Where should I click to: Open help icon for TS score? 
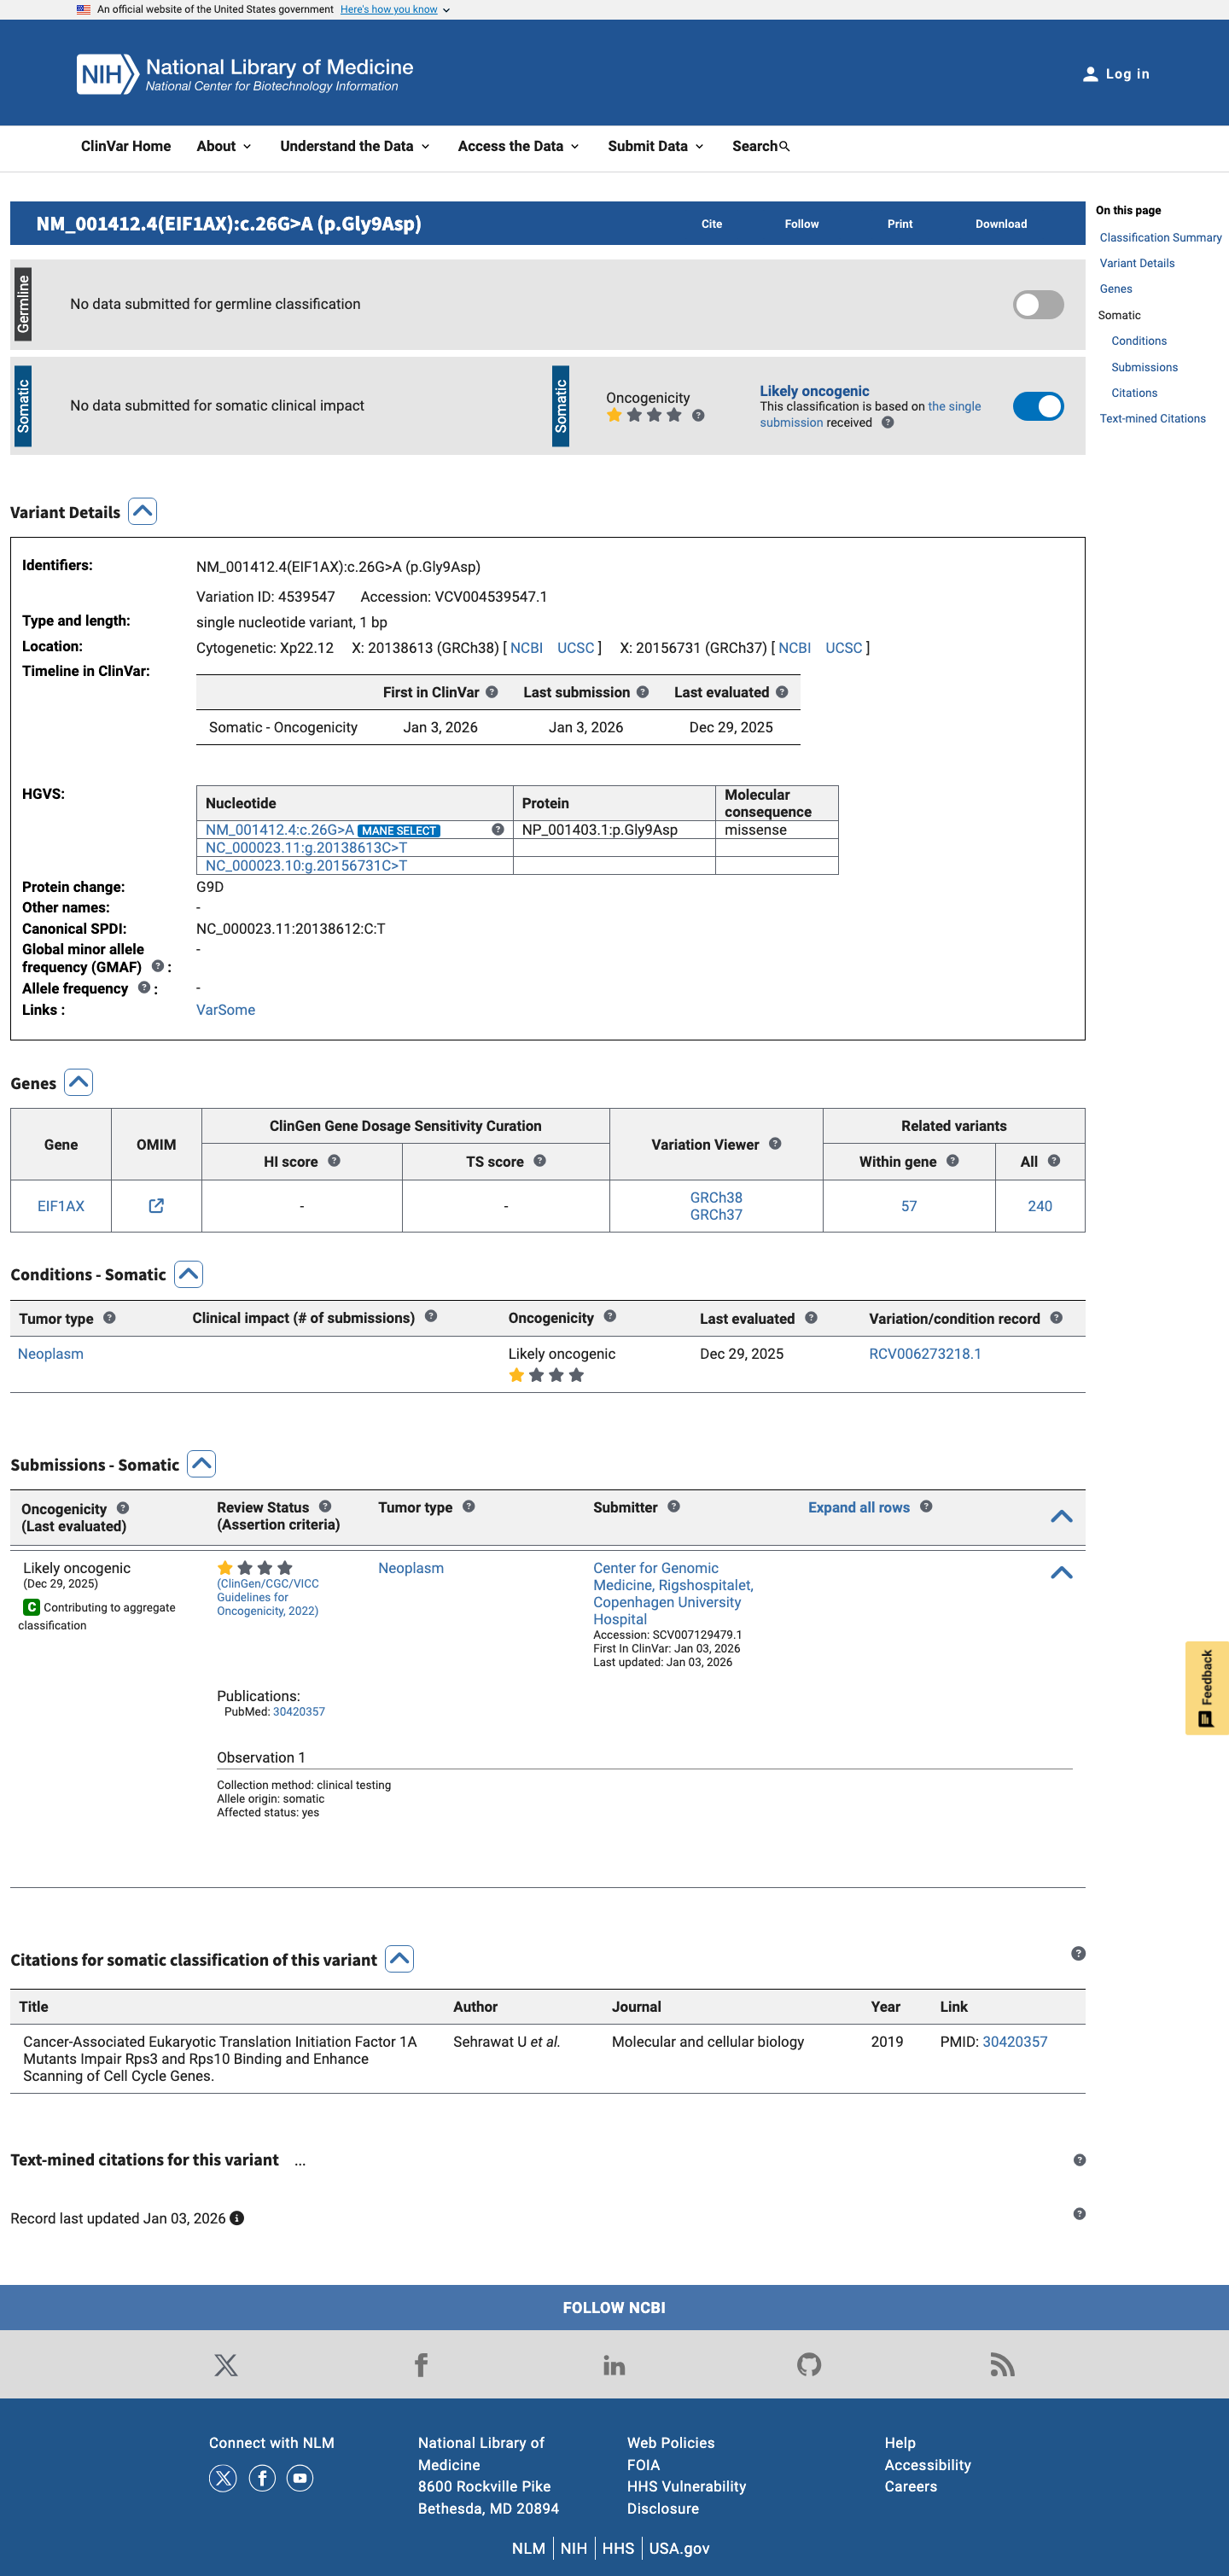tap(539, 1161)
